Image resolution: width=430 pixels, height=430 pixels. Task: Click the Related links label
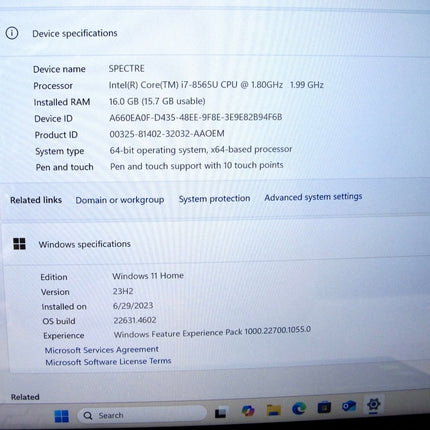[36, 200]
